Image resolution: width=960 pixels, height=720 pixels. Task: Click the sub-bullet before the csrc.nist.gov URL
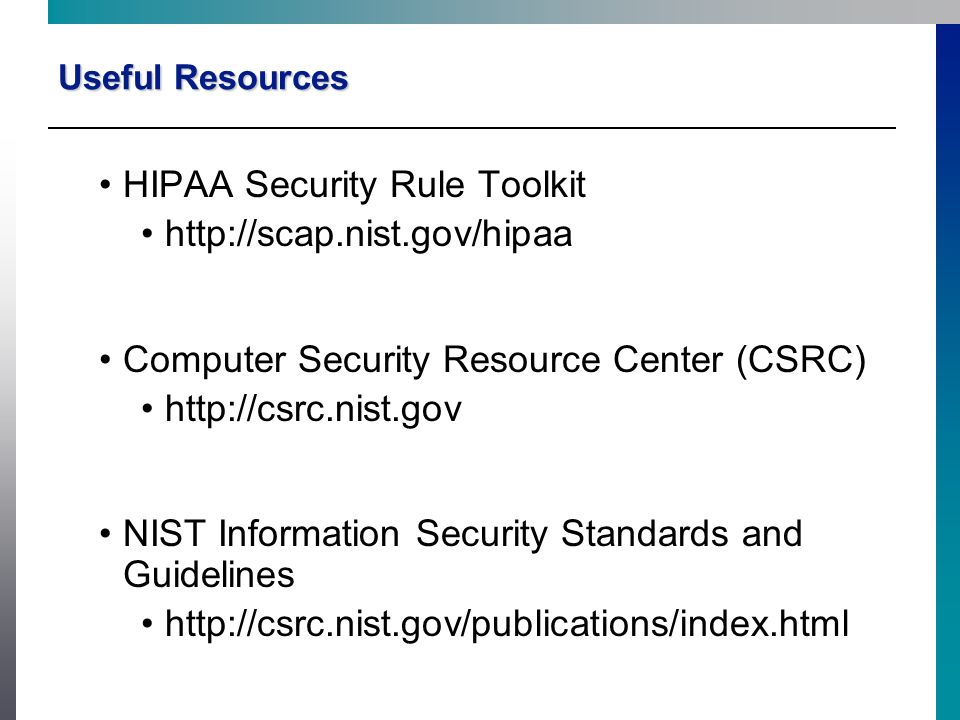147,409
